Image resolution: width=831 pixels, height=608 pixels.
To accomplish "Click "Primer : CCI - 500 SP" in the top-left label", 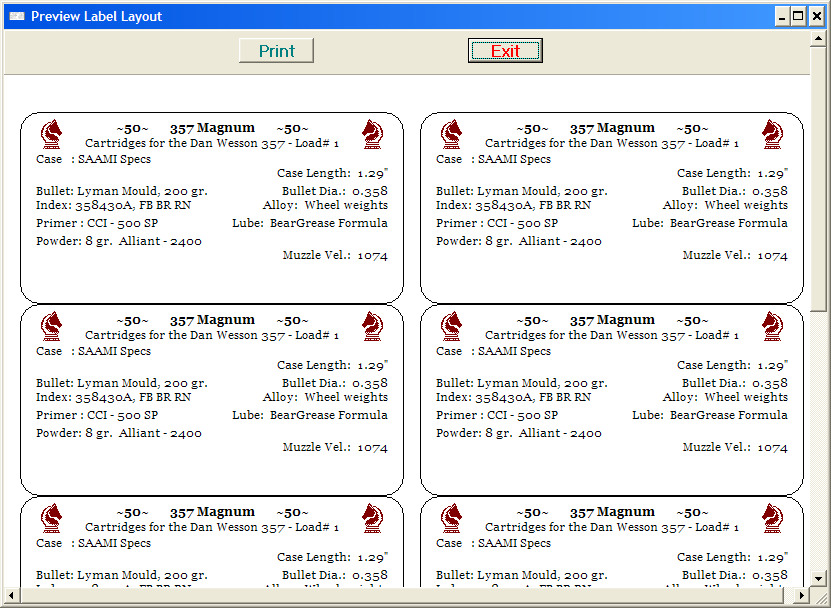I will pyautogui.click(x=97, y=223).
